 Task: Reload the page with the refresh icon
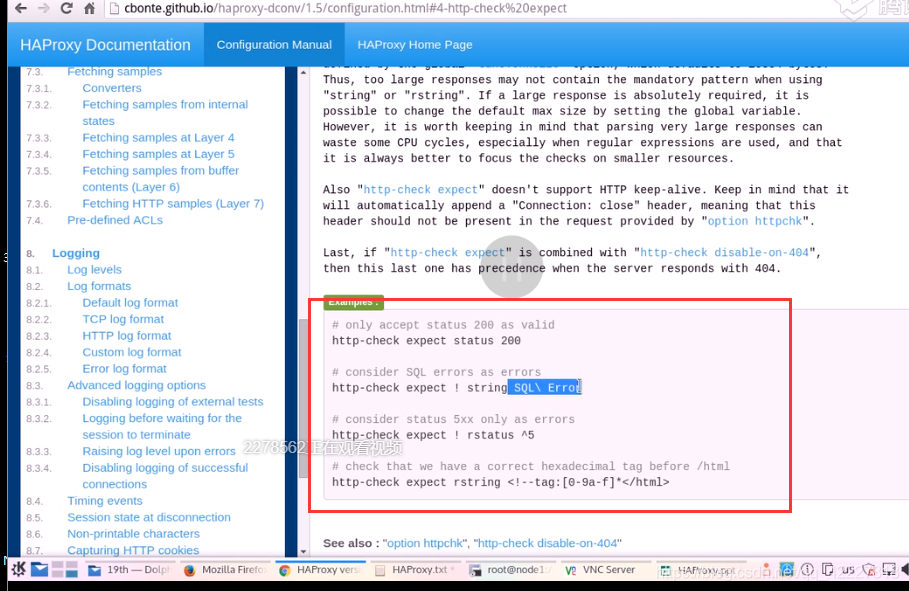pos(66,8)
